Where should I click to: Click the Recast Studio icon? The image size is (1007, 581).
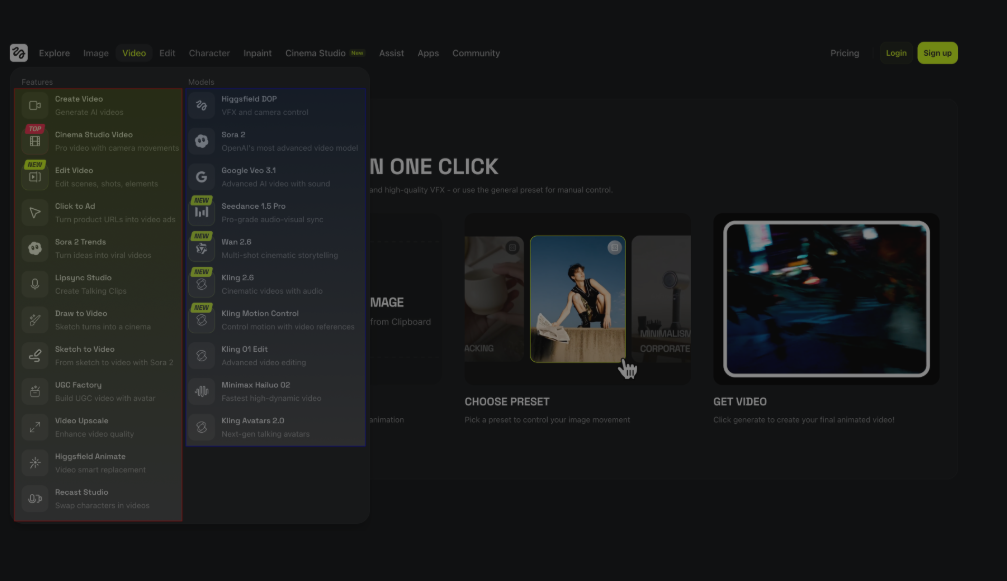click(x=35, y=498)
